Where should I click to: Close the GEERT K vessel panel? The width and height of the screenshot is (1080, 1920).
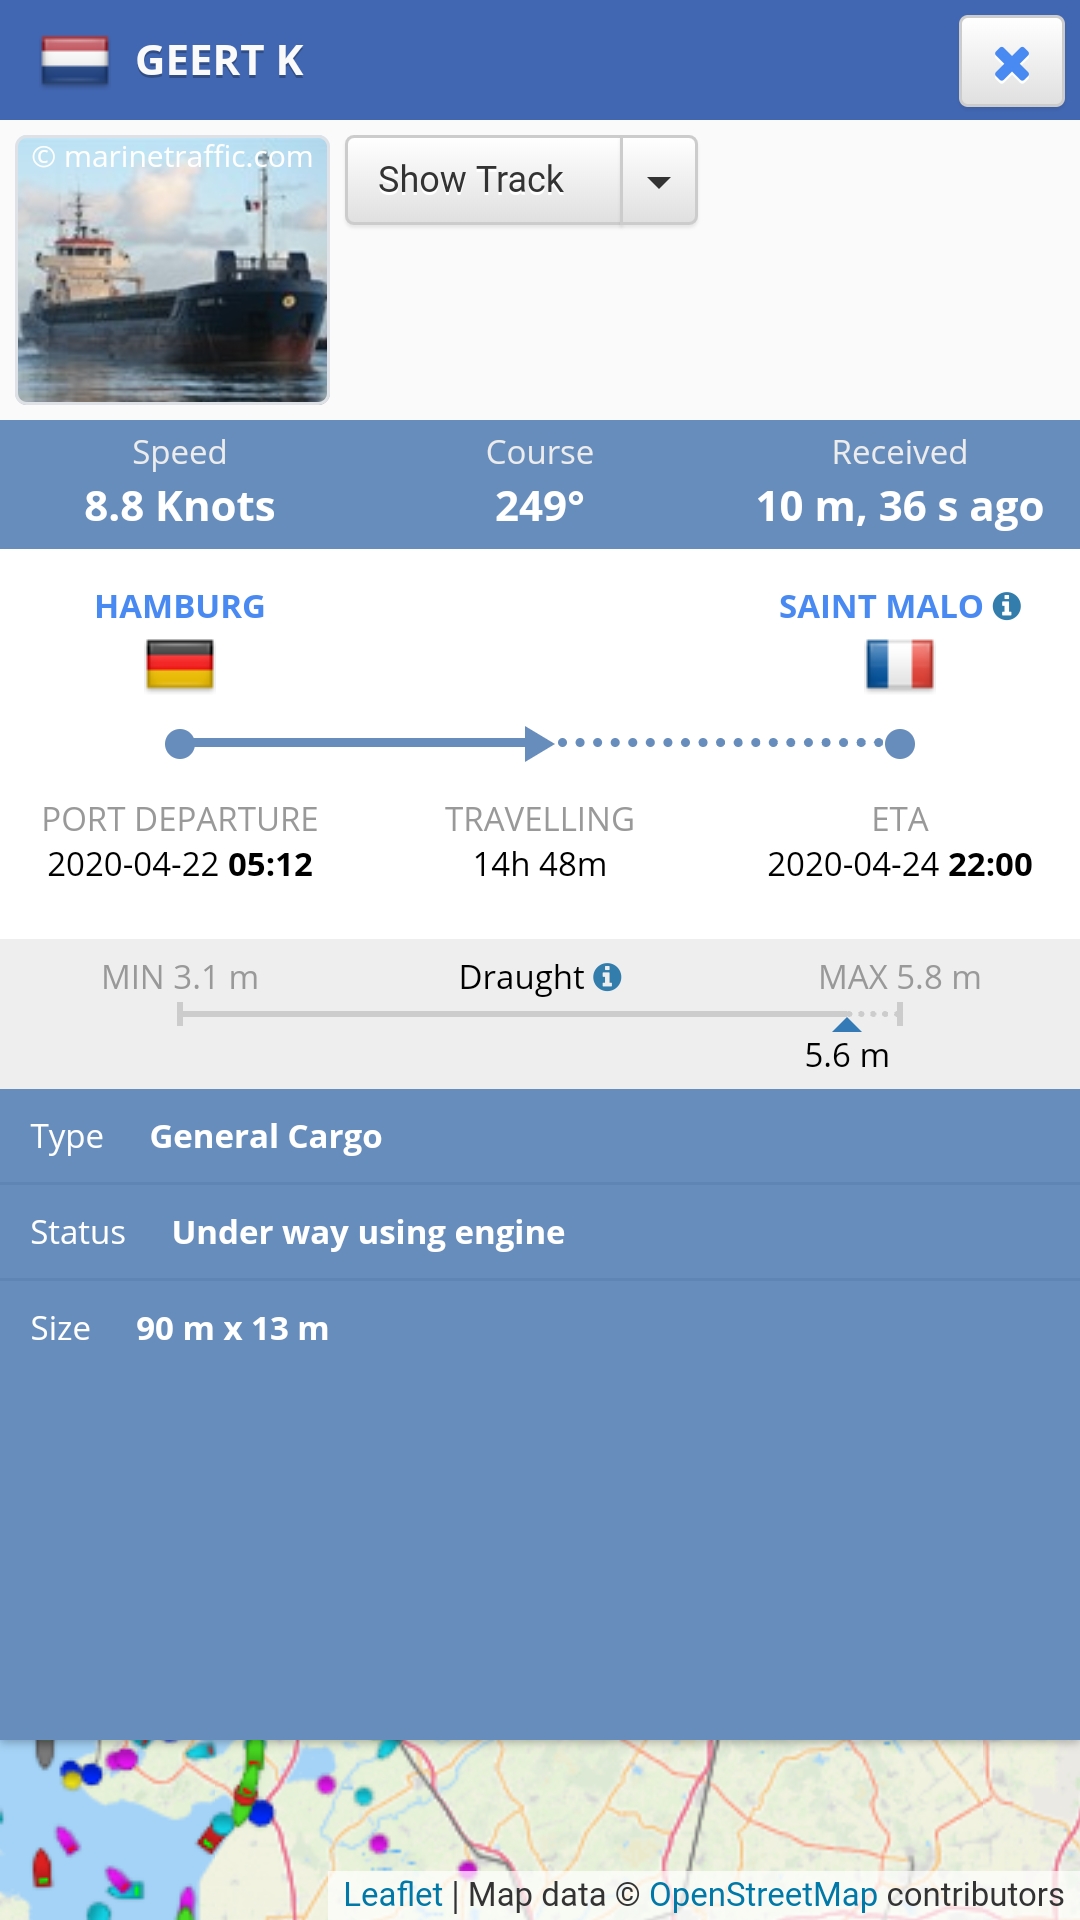1011,61
